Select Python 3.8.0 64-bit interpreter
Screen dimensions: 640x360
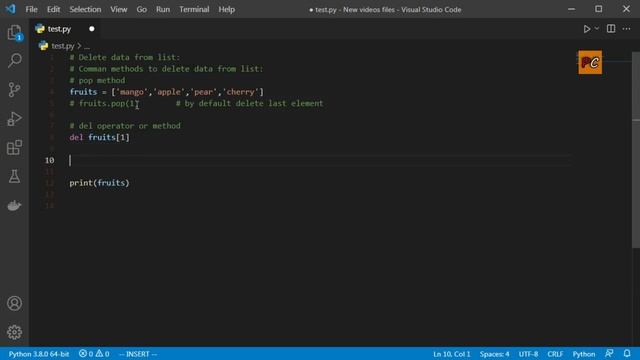39,353
